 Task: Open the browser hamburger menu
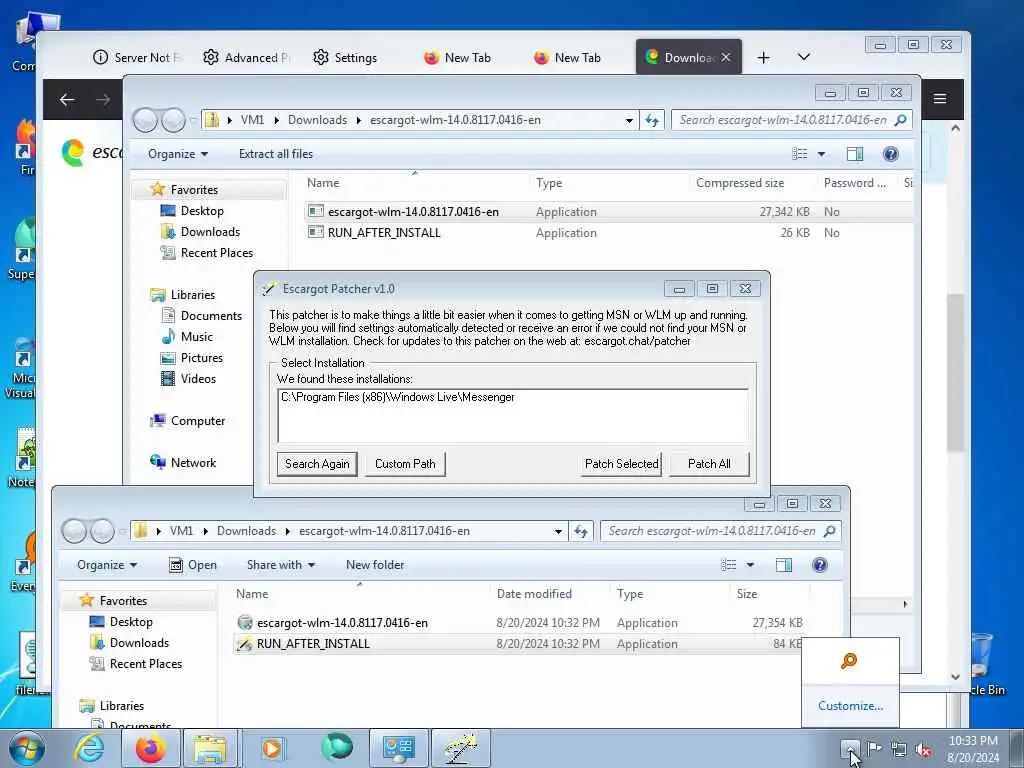point(940,99)
